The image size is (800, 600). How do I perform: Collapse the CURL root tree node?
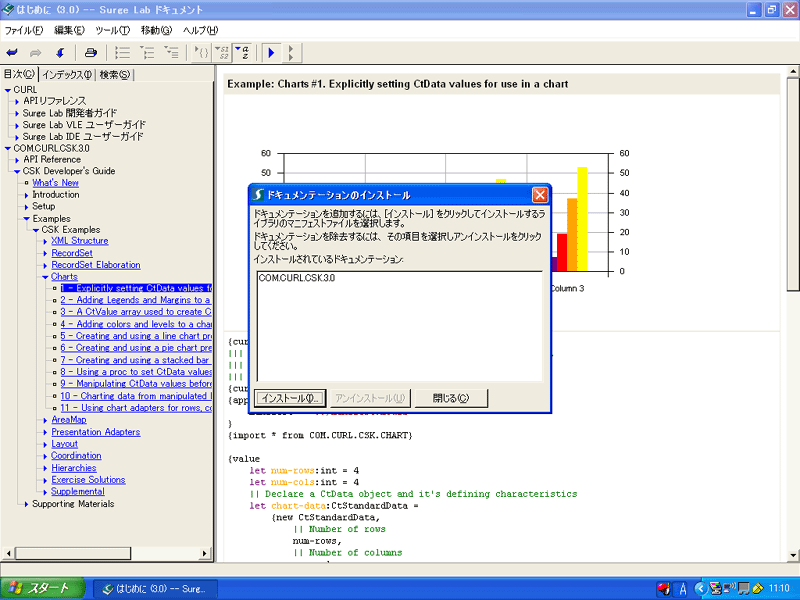pos(7,90)
